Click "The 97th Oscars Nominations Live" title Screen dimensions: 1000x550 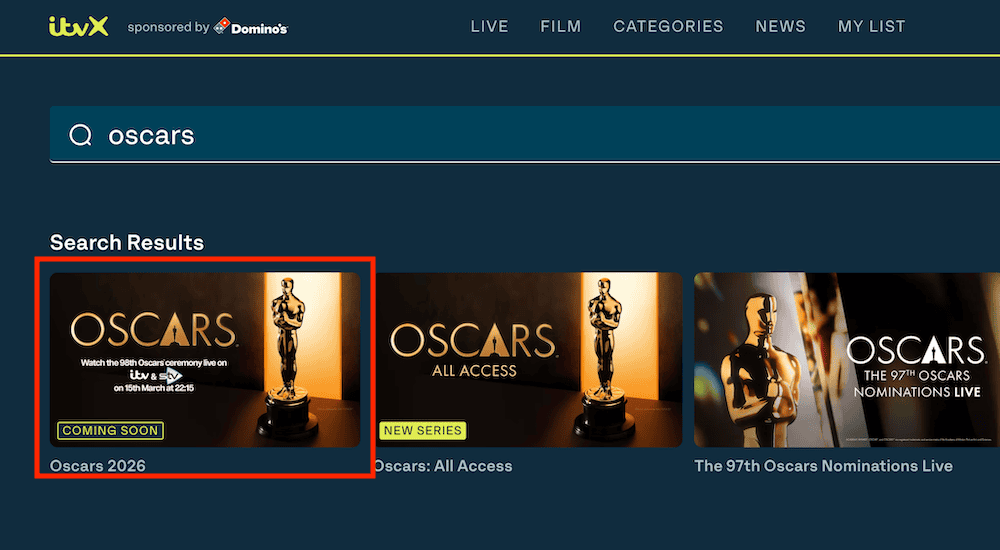coord(823,466)
